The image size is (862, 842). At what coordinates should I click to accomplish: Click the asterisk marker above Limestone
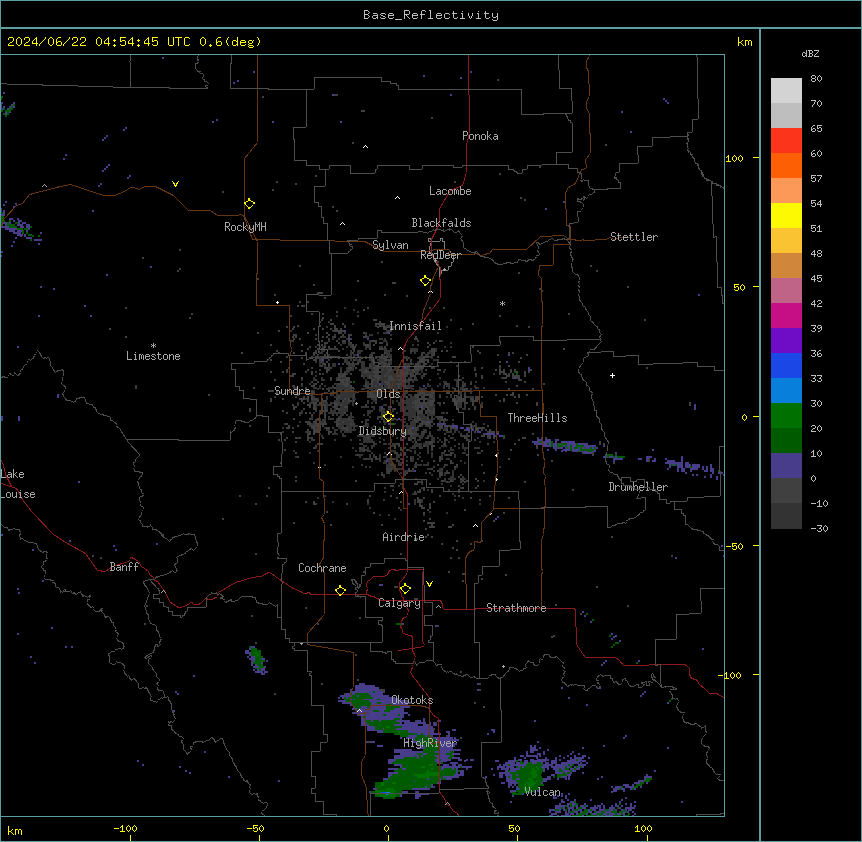point(153,346)
